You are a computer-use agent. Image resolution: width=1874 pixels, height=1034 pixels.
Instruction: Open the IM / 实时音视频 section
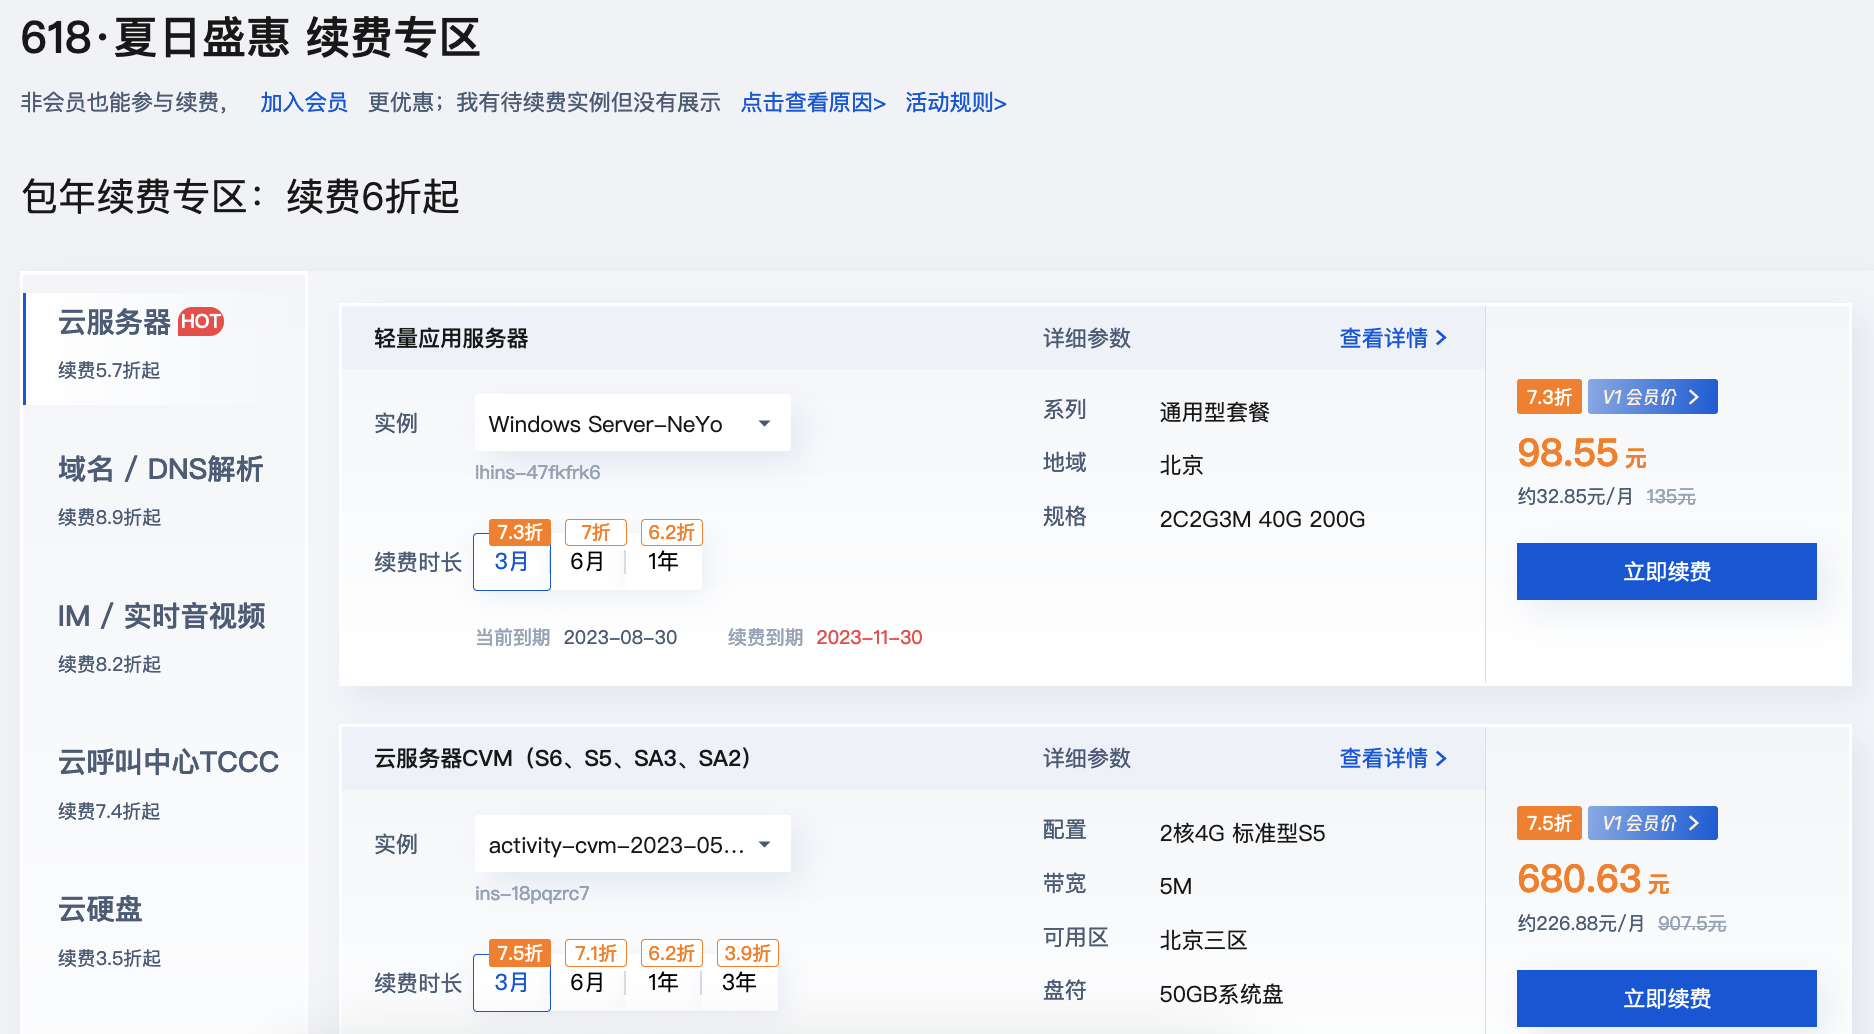click(x=161, y=615)
